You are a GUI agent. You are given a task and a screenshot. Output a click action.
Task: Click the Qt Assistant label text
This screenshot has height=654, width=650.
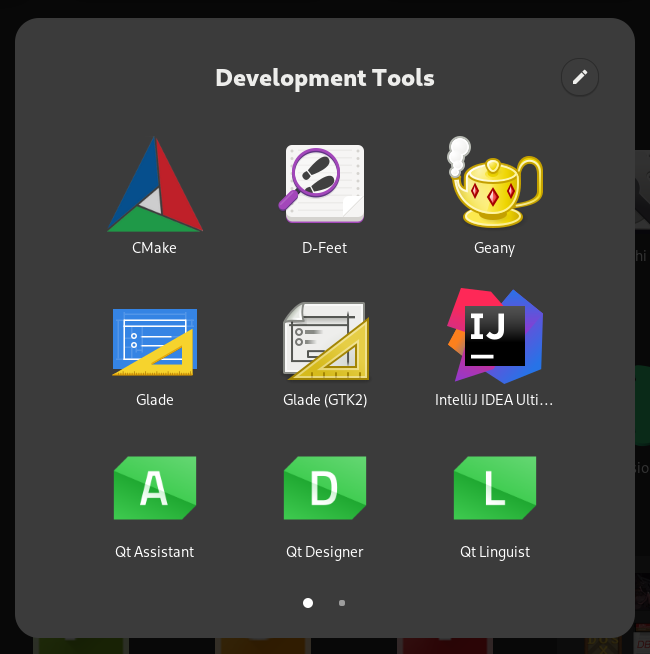point(154,552)
